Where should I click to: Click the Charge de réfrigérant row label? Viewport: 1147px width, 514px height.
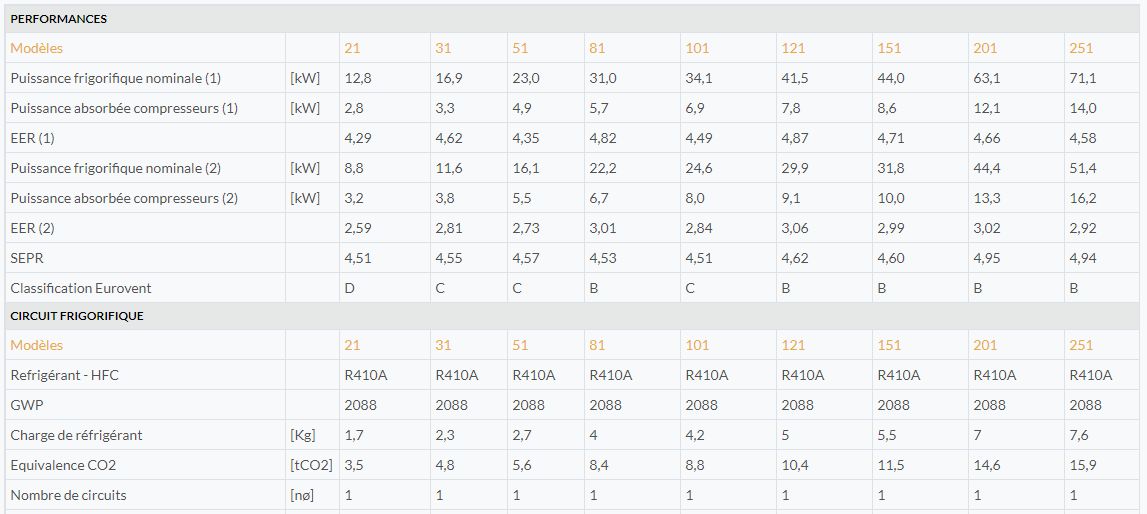pyautogui.click(x=76, y=435)
